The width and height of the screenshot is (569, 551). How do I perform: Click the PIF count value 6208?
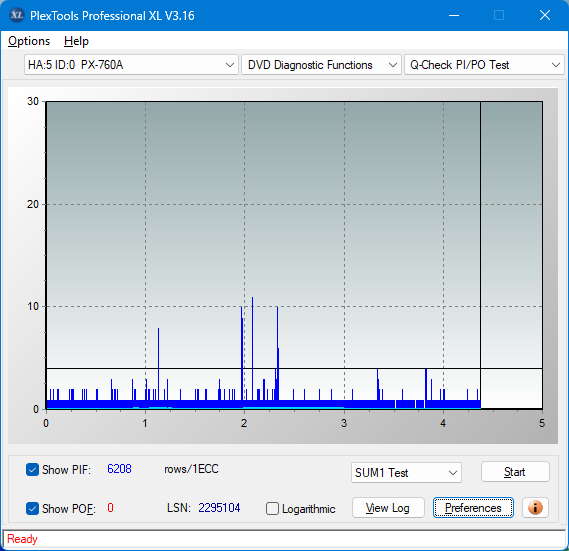[119, 469]
